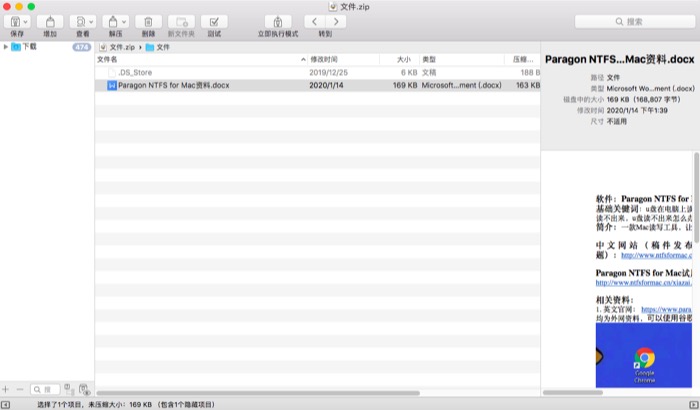Click the 6 KB size cell

409,72
